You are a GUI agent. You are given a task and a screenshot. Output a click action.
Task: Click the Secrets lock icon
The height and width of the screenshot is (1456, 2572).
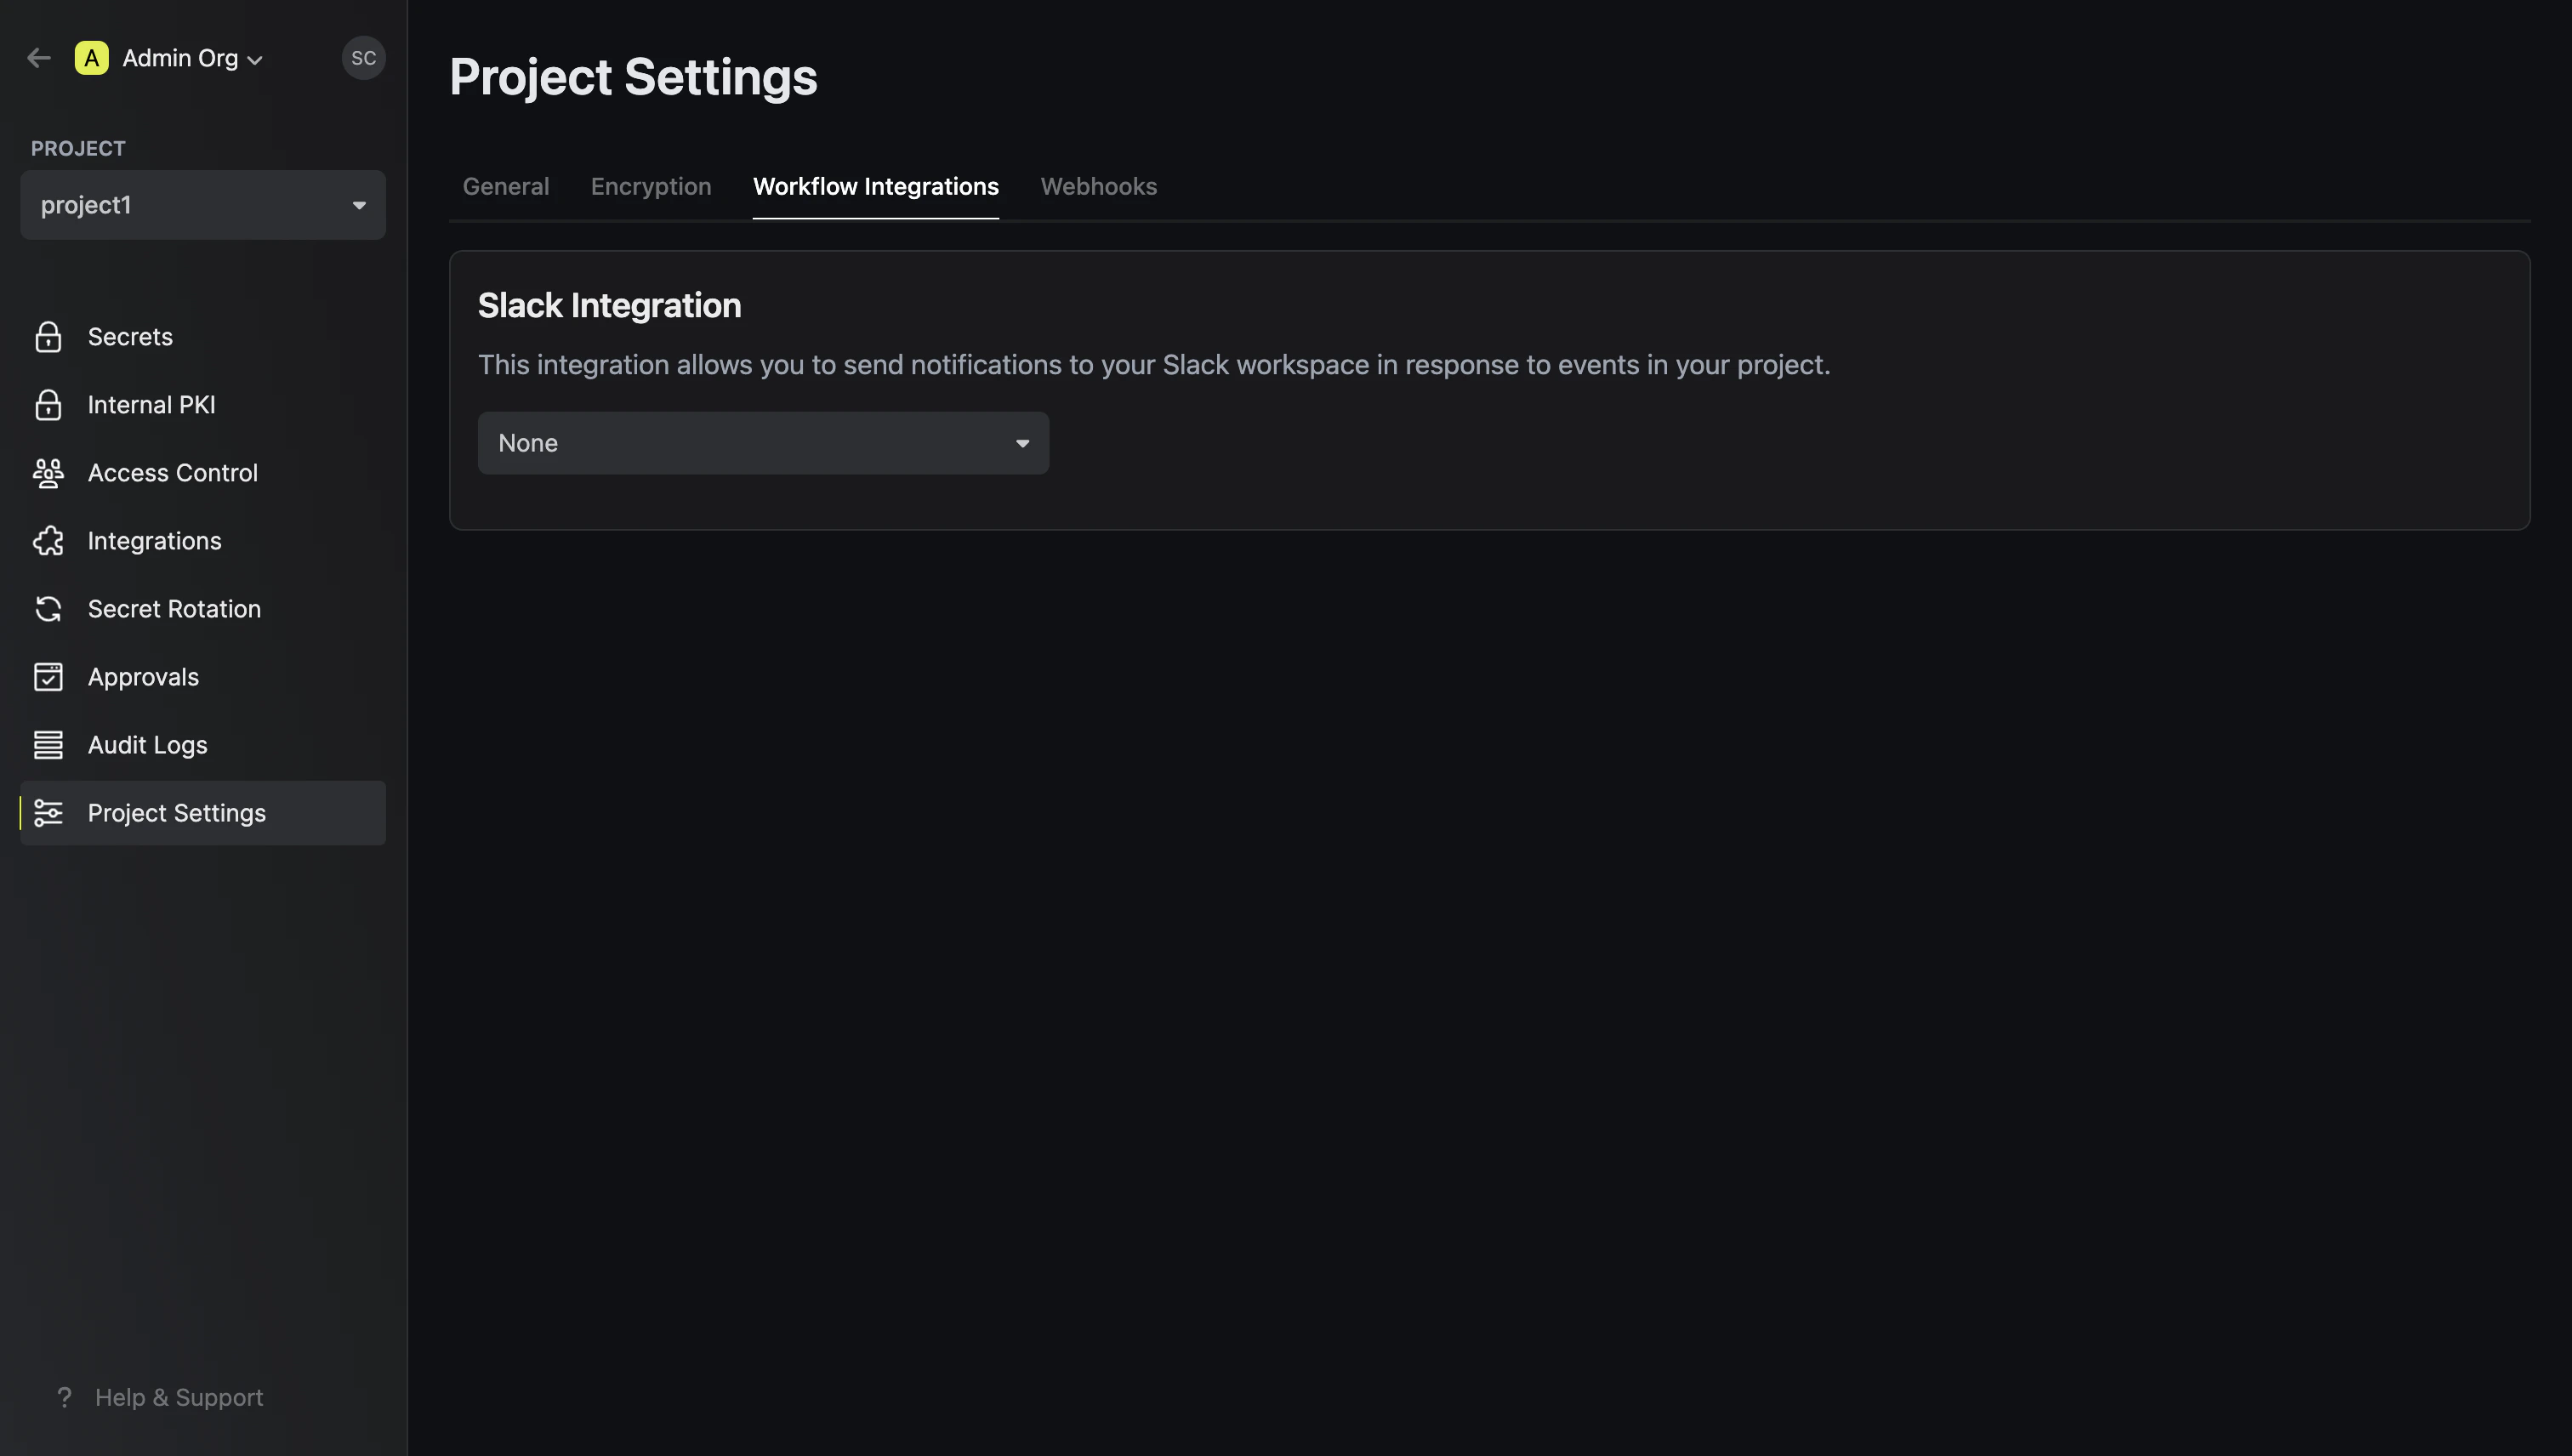(x=48, y=337)
